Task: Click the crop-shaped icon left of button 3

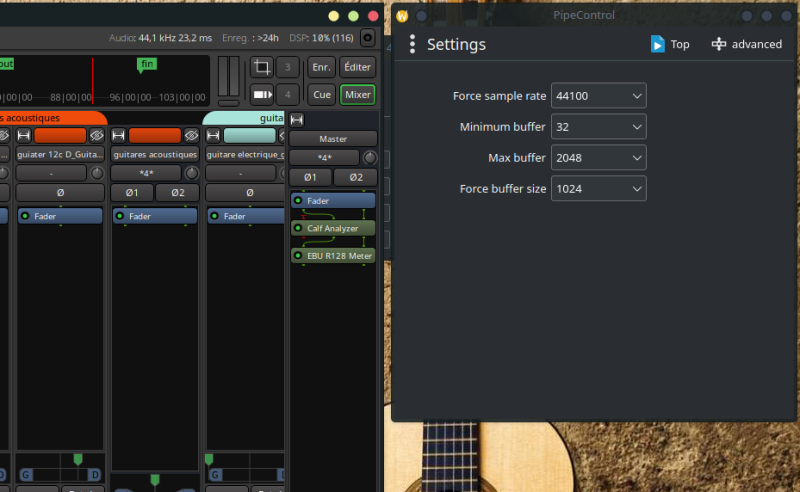Action: click(261, 67)
